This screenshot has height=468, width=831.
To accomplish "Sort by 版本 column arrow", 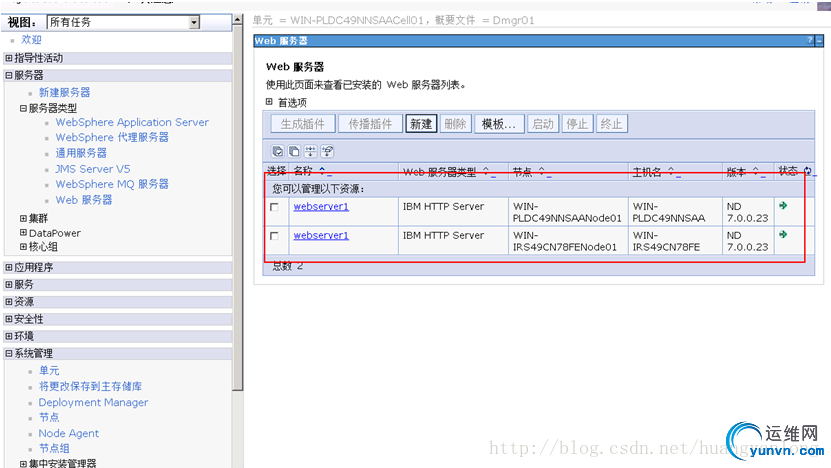I will coord(756,171).
